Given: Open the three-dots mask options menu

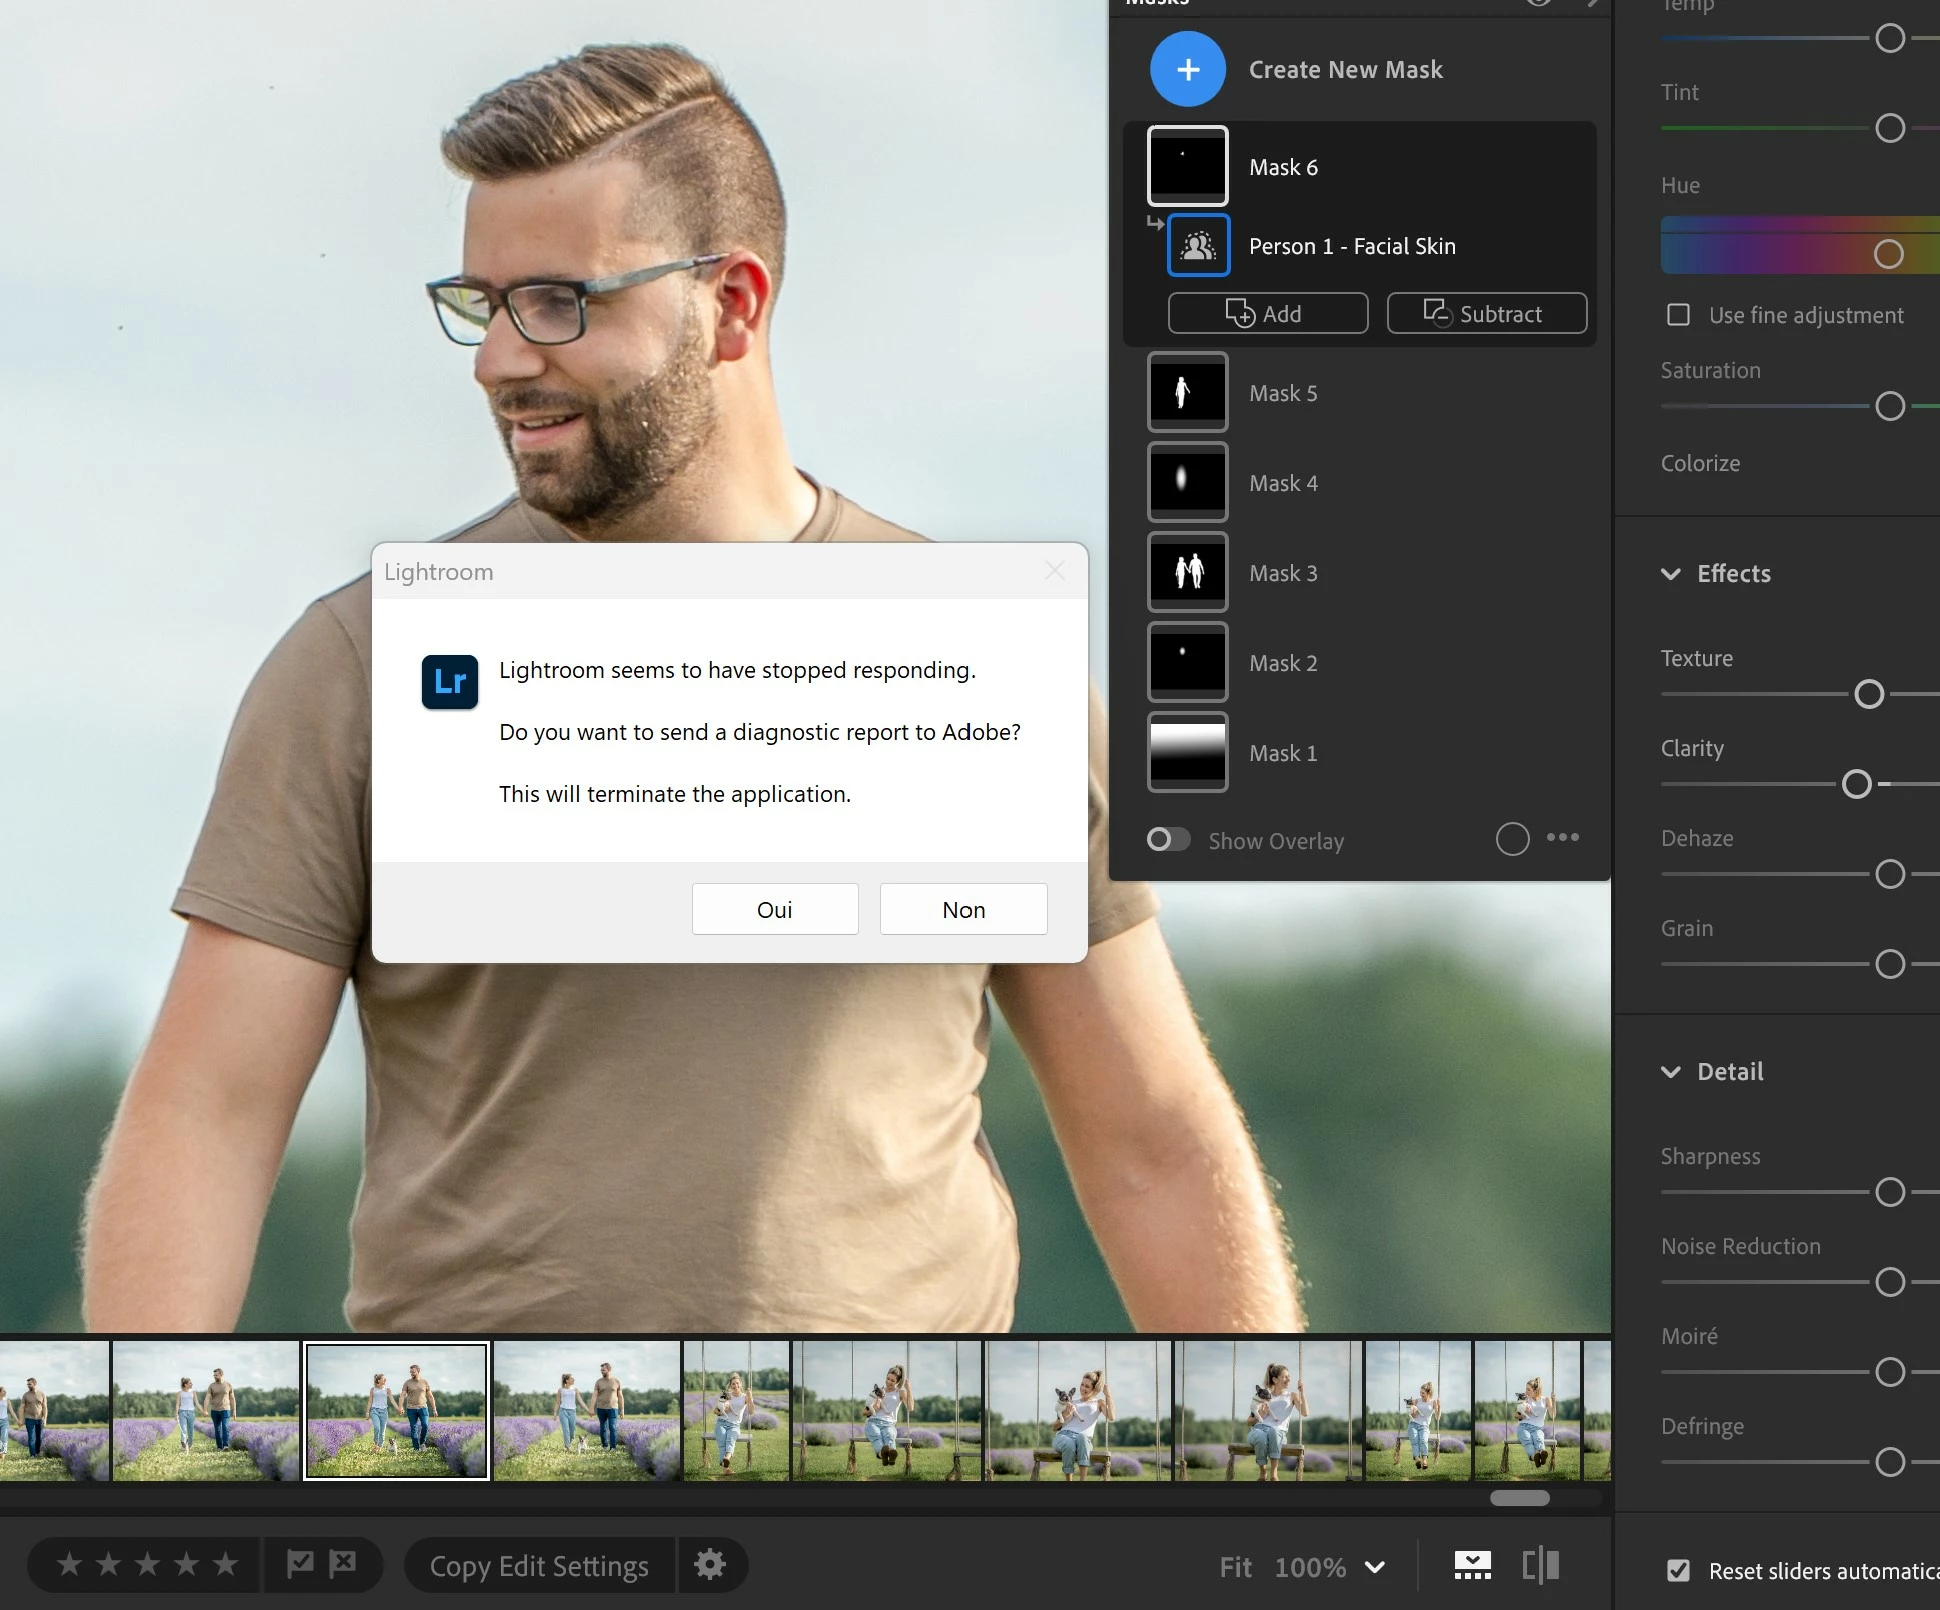Looking at the screenshot, I should (1563, 838).
